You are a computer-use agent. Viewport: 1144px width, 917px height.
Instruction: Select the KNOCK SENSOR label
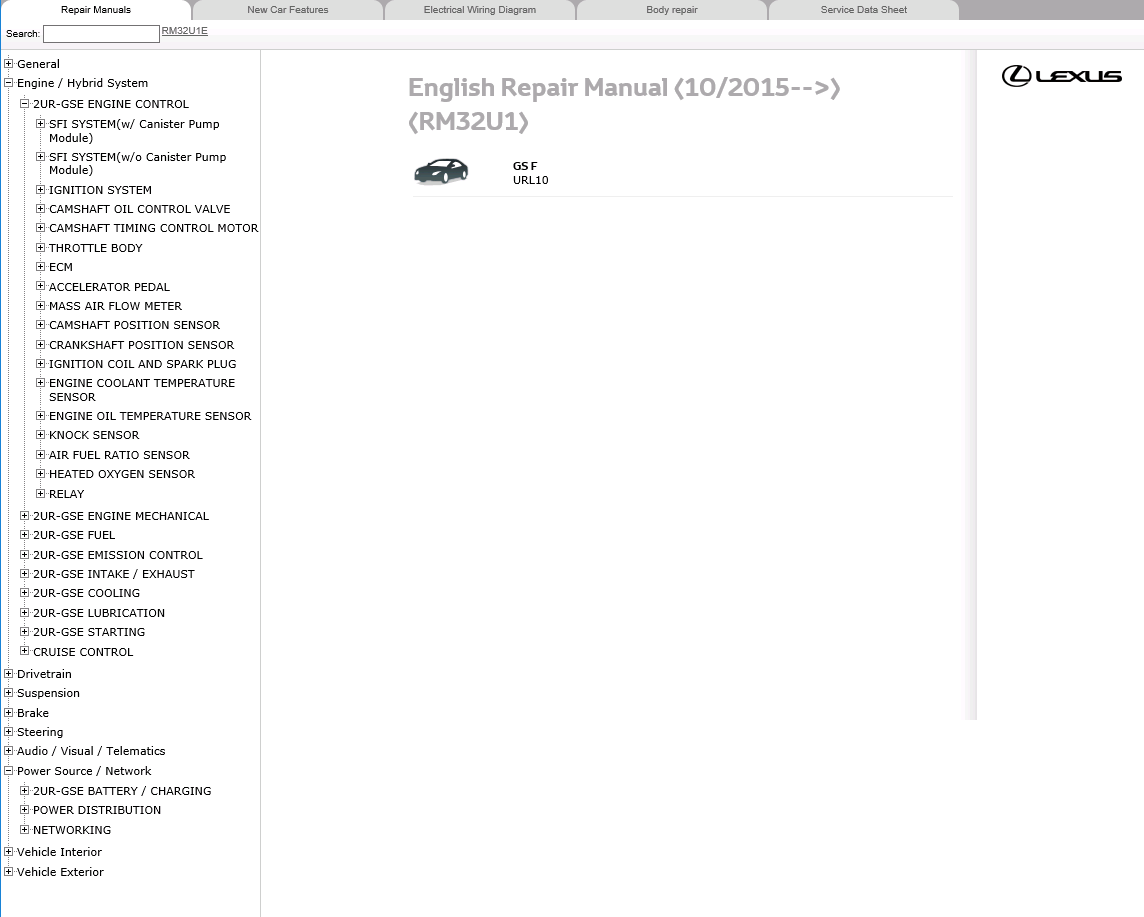pos(94,435)
